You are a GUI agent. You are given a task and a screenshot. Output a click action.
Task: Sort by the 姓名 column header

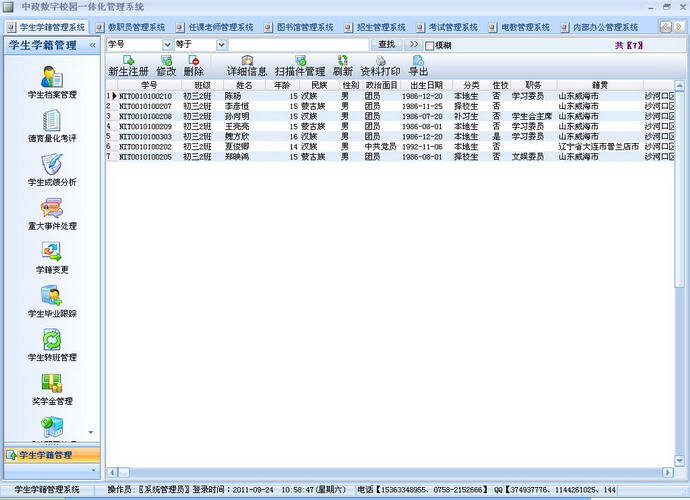coord(244,85)
